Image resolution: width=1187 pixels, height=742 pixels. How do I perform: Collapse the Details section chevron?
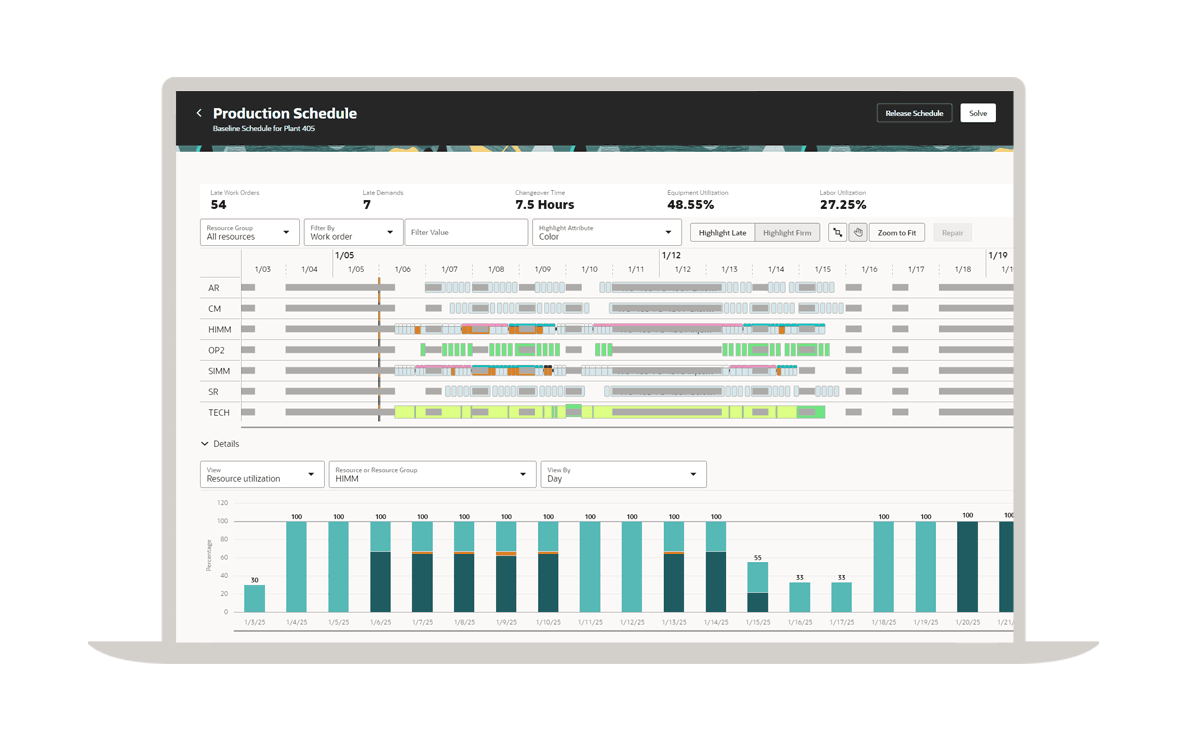coord(205,444)
